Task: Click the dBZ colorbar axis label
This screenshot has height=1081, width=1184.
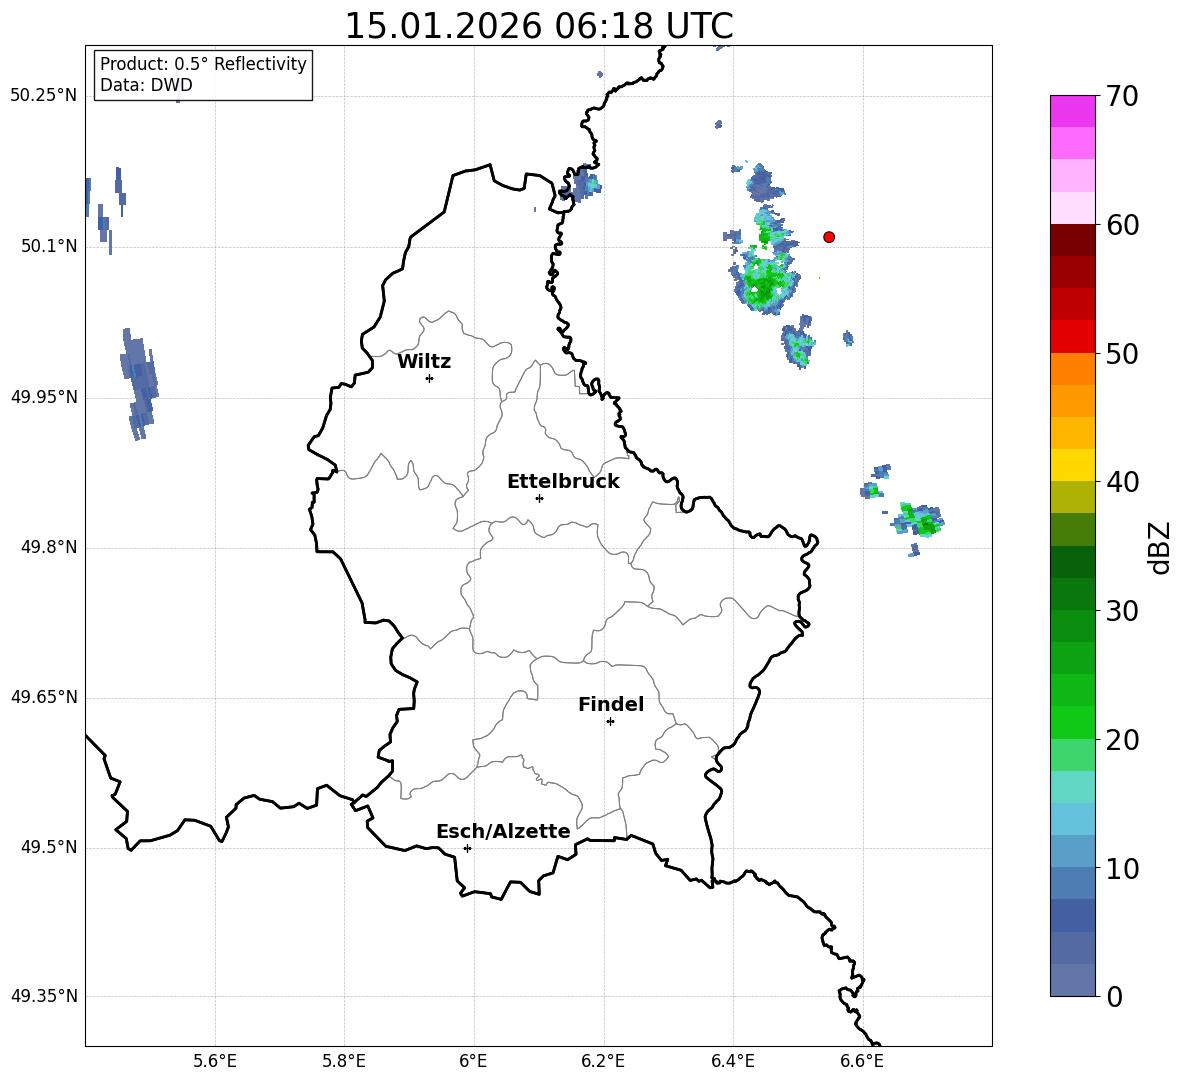Action: click(1159, 547)
